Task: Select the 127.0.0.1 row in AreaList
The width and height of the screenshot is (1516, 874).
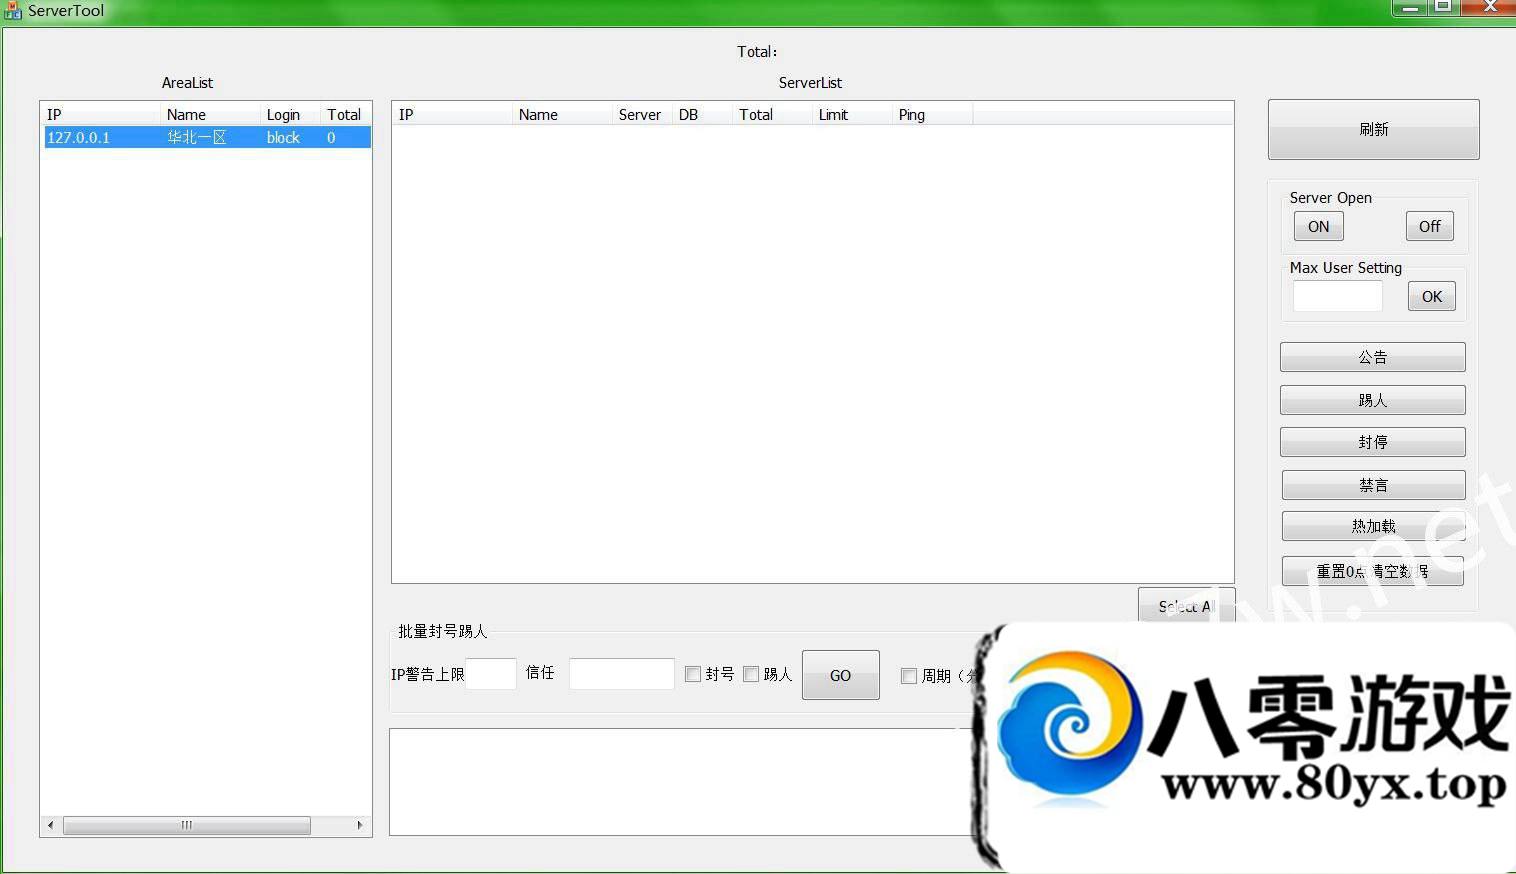Action: (x=206, y=137)
